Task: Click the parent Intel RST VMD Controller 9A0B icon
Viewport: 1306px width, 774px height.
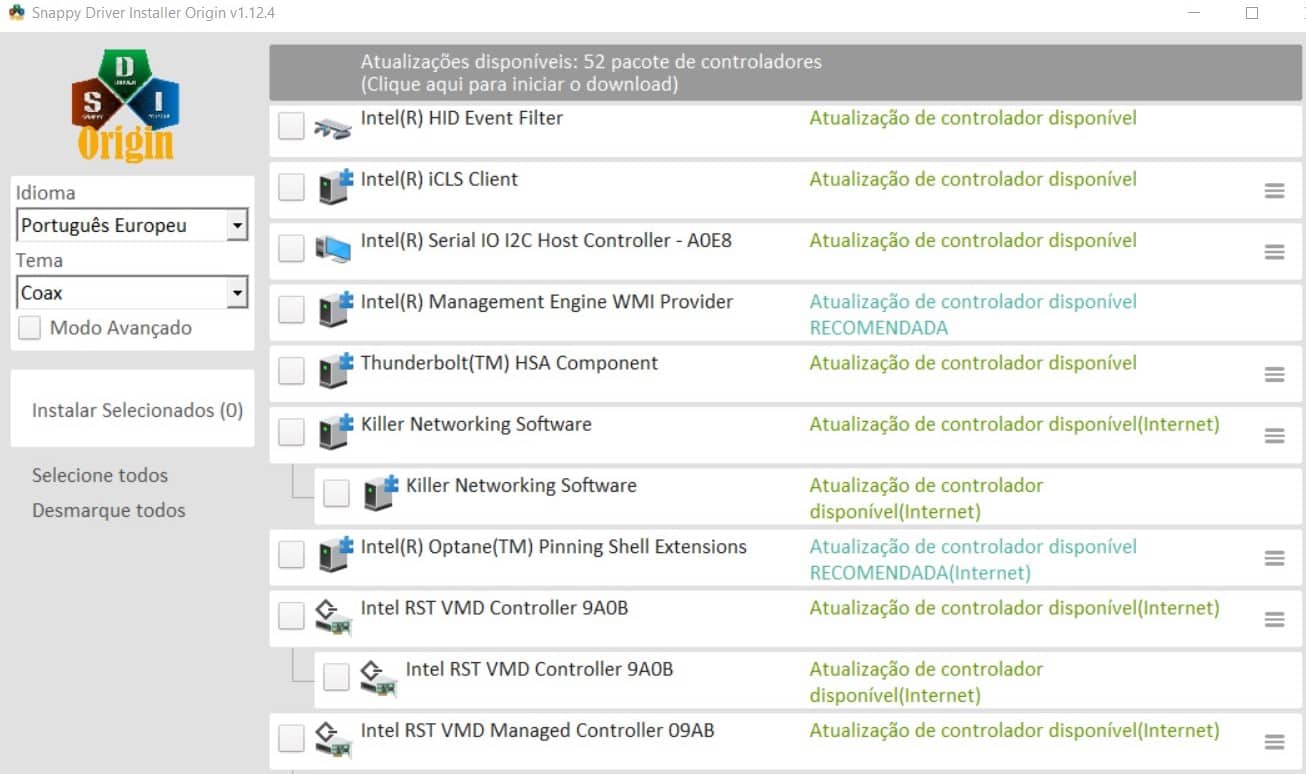Action: click(x=333, y=617)
